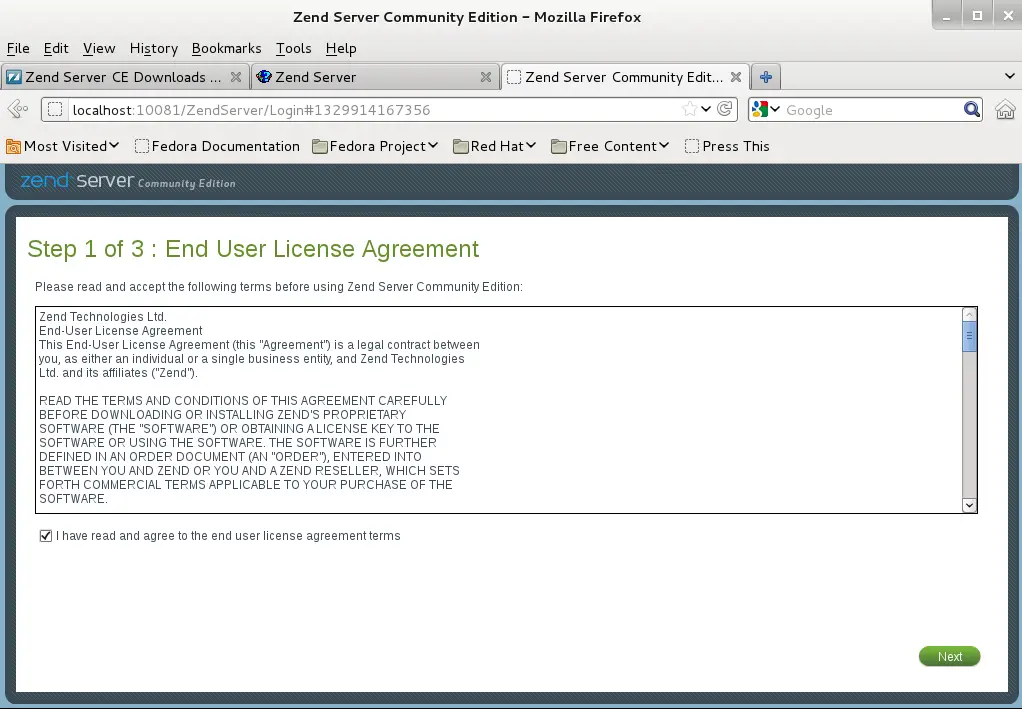Screen dimensions: 1022x709
Task: Open the Fedora Documentation bookmark
Action: [217, 147]
